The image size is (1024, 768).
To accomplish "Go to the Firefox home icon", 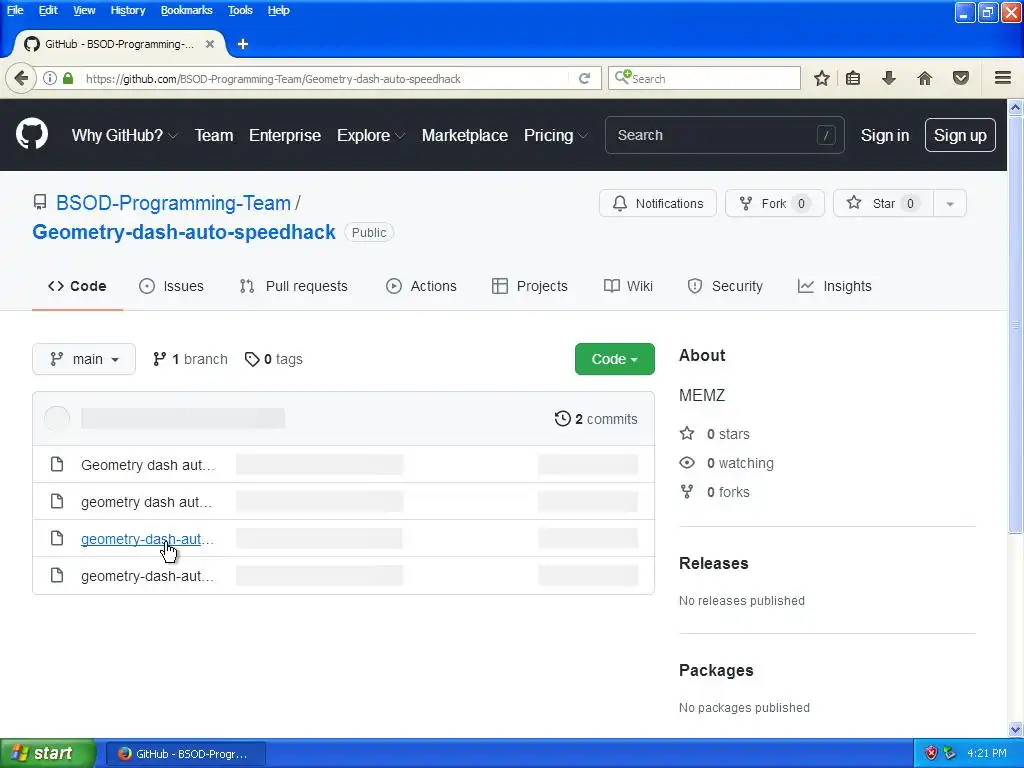I will (x=925, y=78).
